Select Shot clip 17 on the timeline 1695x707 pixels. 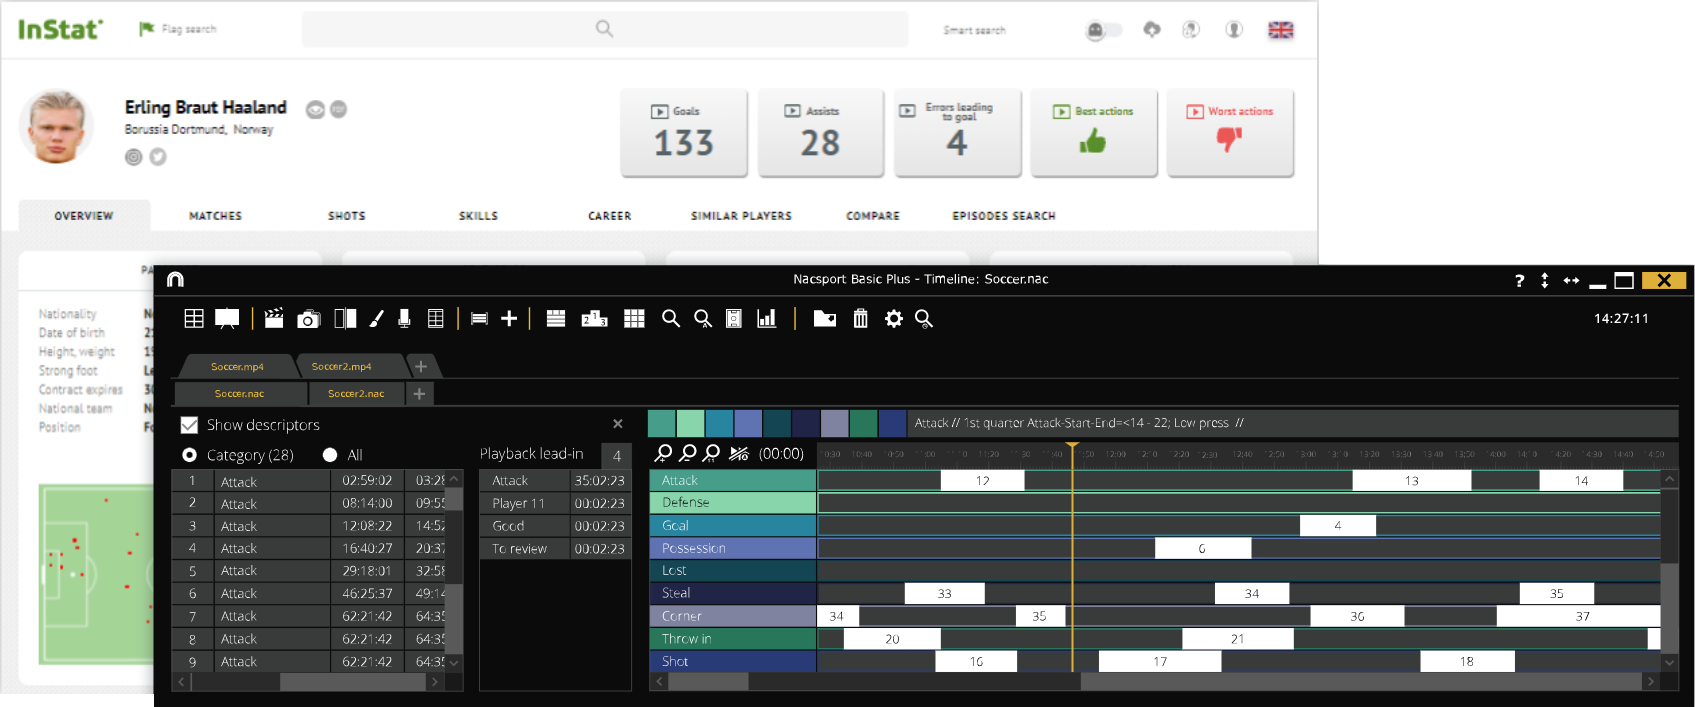click(x=1160, y=662)
